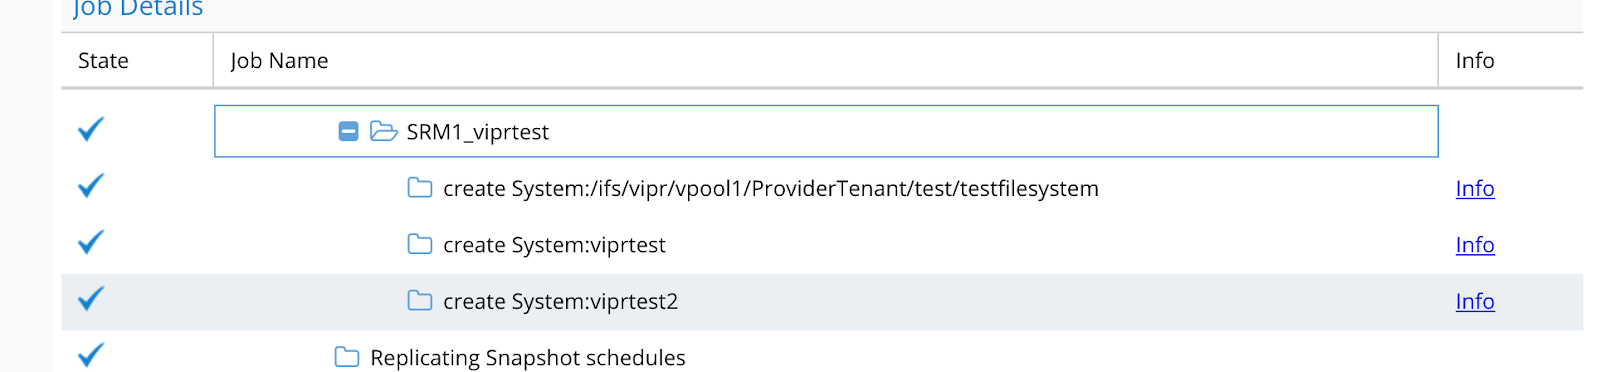Open Info link for testfilesystem job
Screen dimensions: 1600x372
1475,188
